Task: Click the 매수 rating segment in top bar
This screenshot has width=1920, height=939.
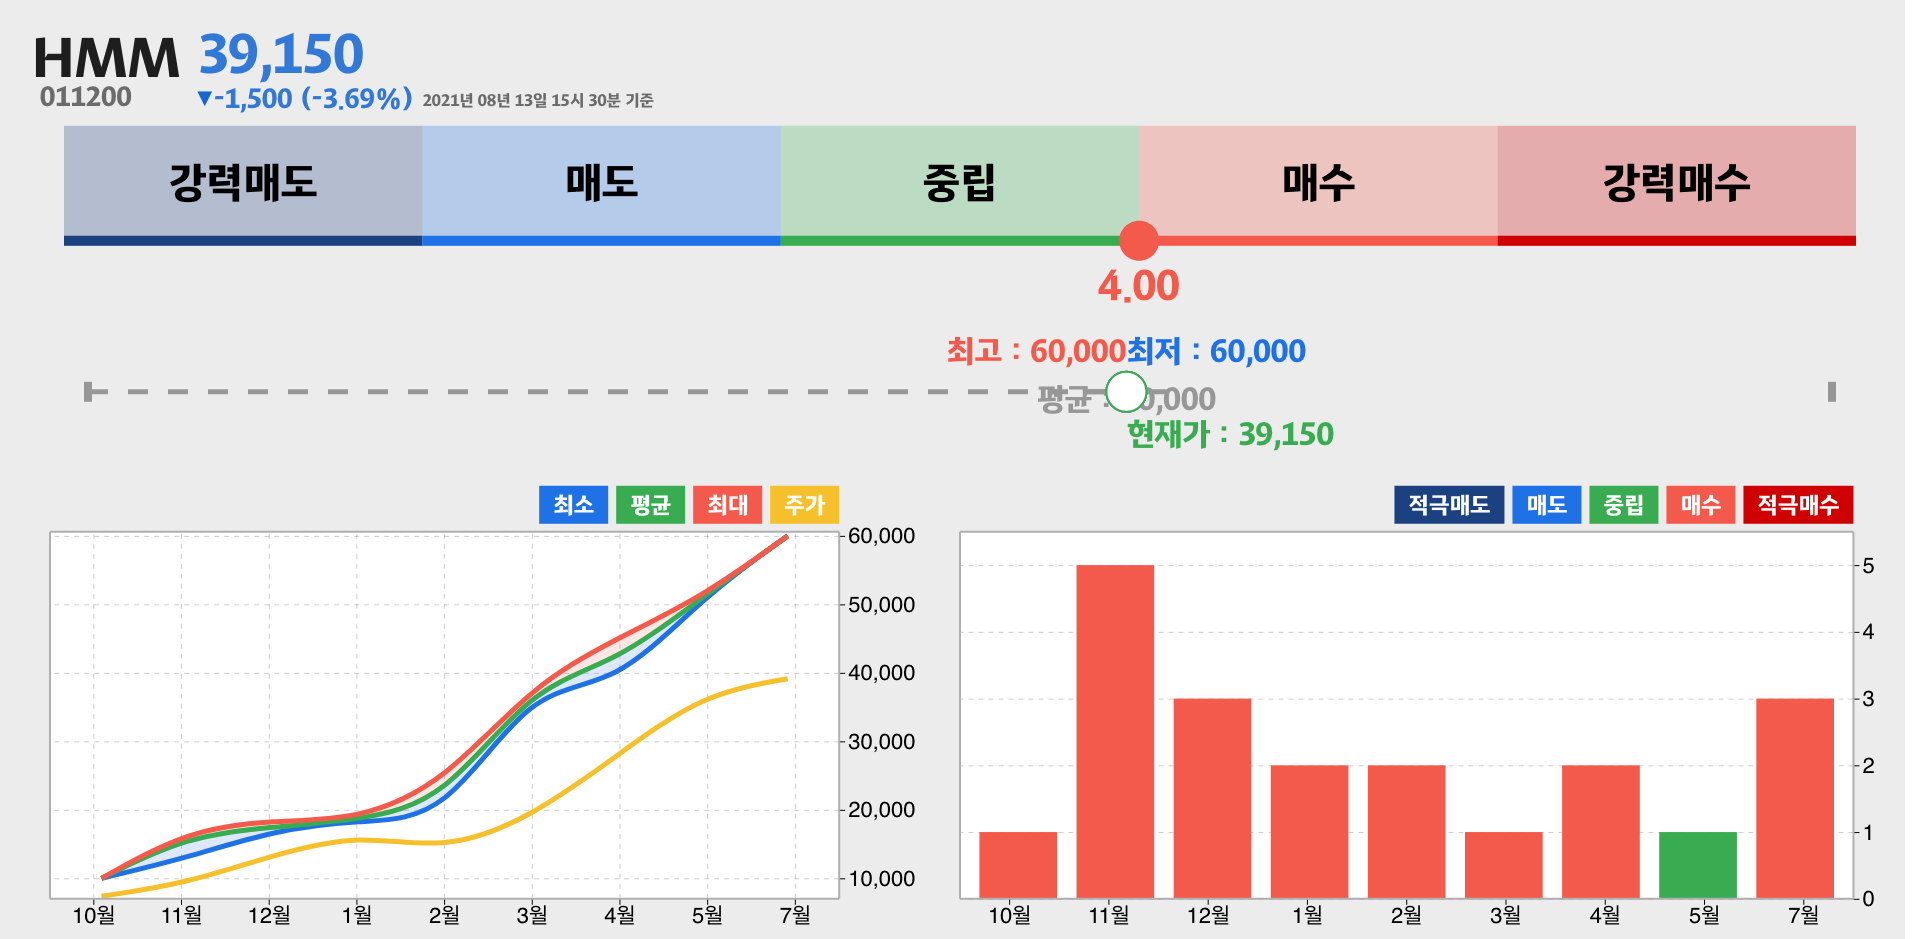Action: (1318, 185)
